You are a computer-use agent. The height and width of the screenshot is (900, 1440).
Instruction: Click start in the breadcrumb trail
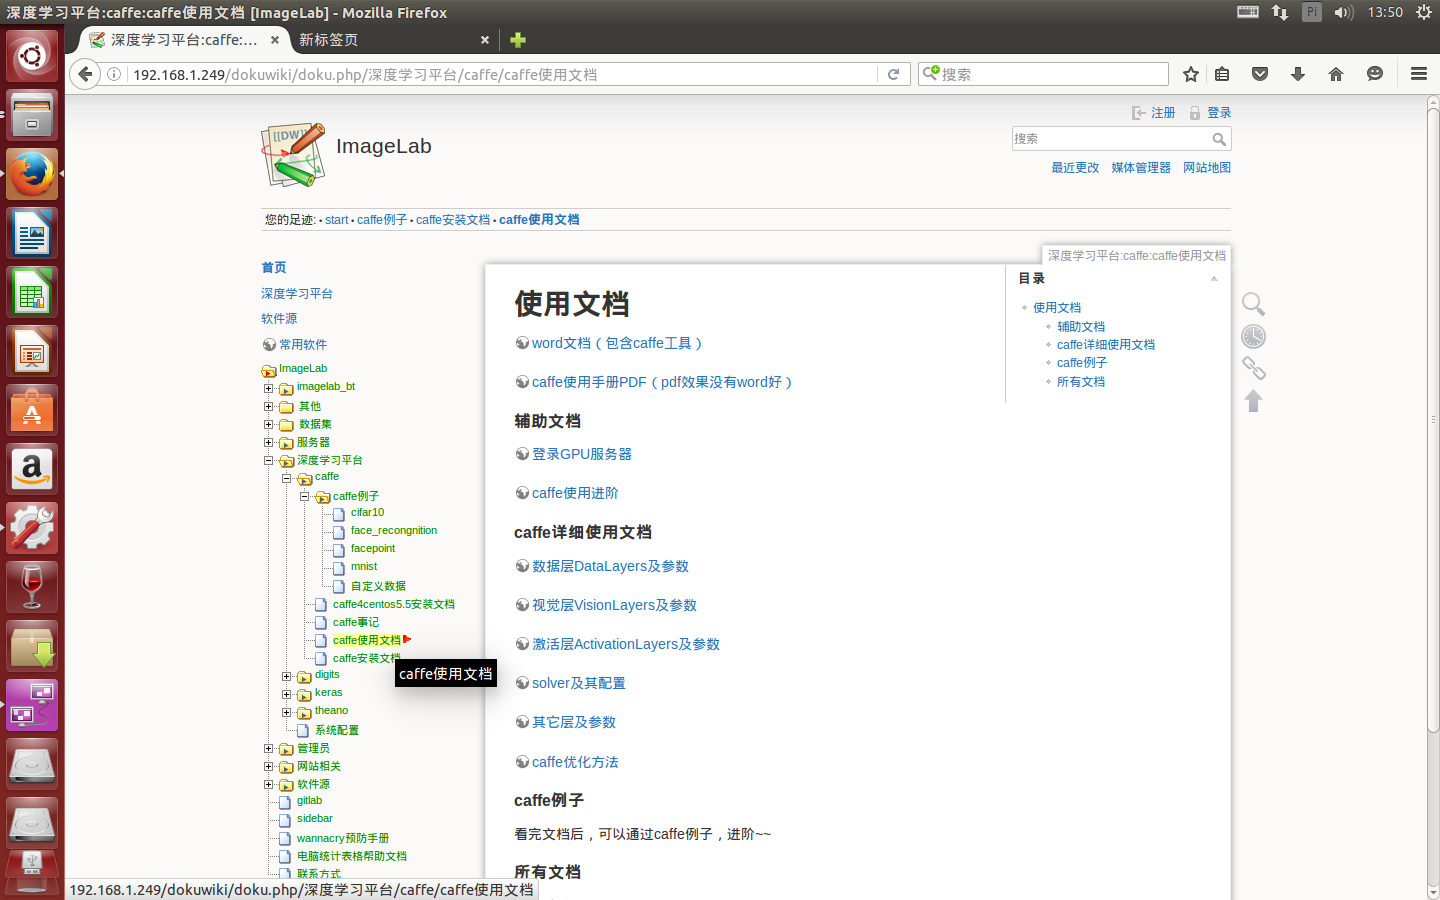(x=337, y=220)
